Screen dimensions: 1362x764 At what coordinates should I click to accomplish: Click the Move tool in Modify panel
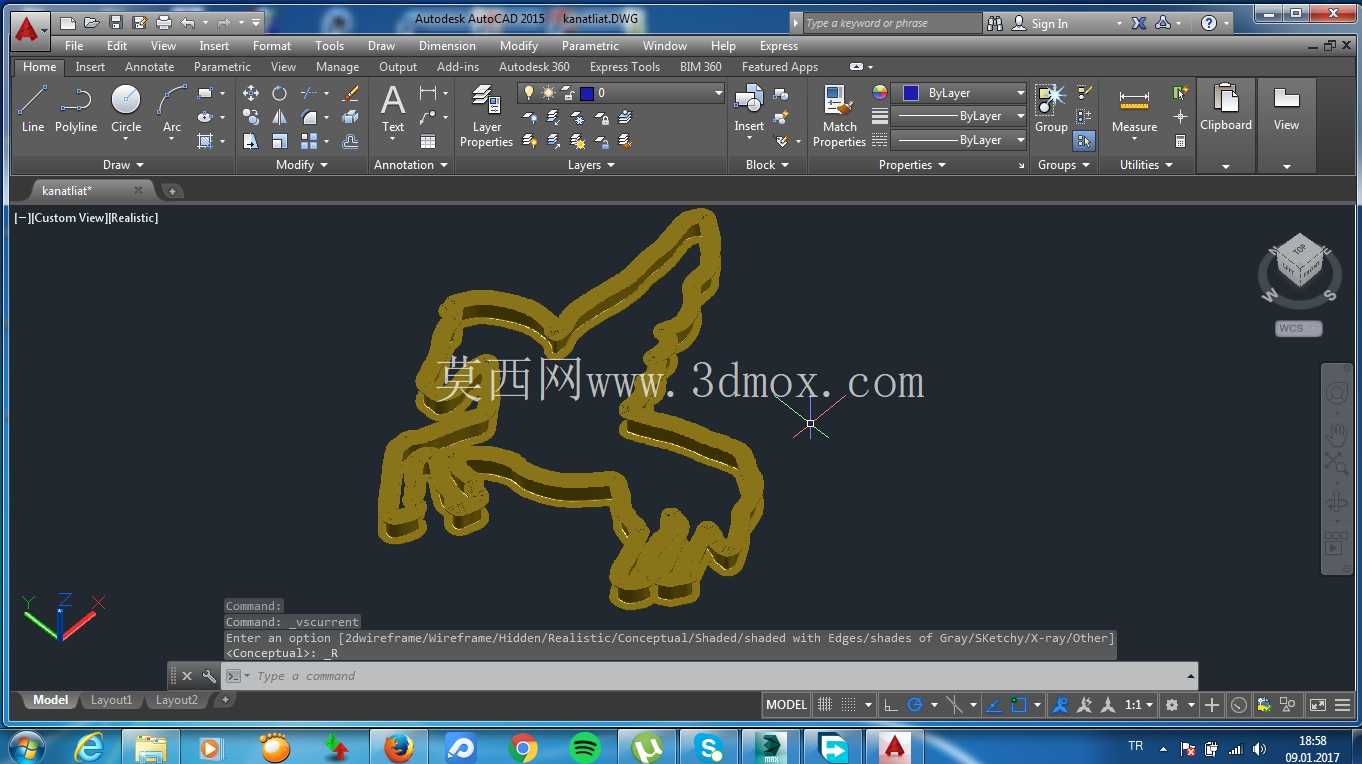click(251, 93)
